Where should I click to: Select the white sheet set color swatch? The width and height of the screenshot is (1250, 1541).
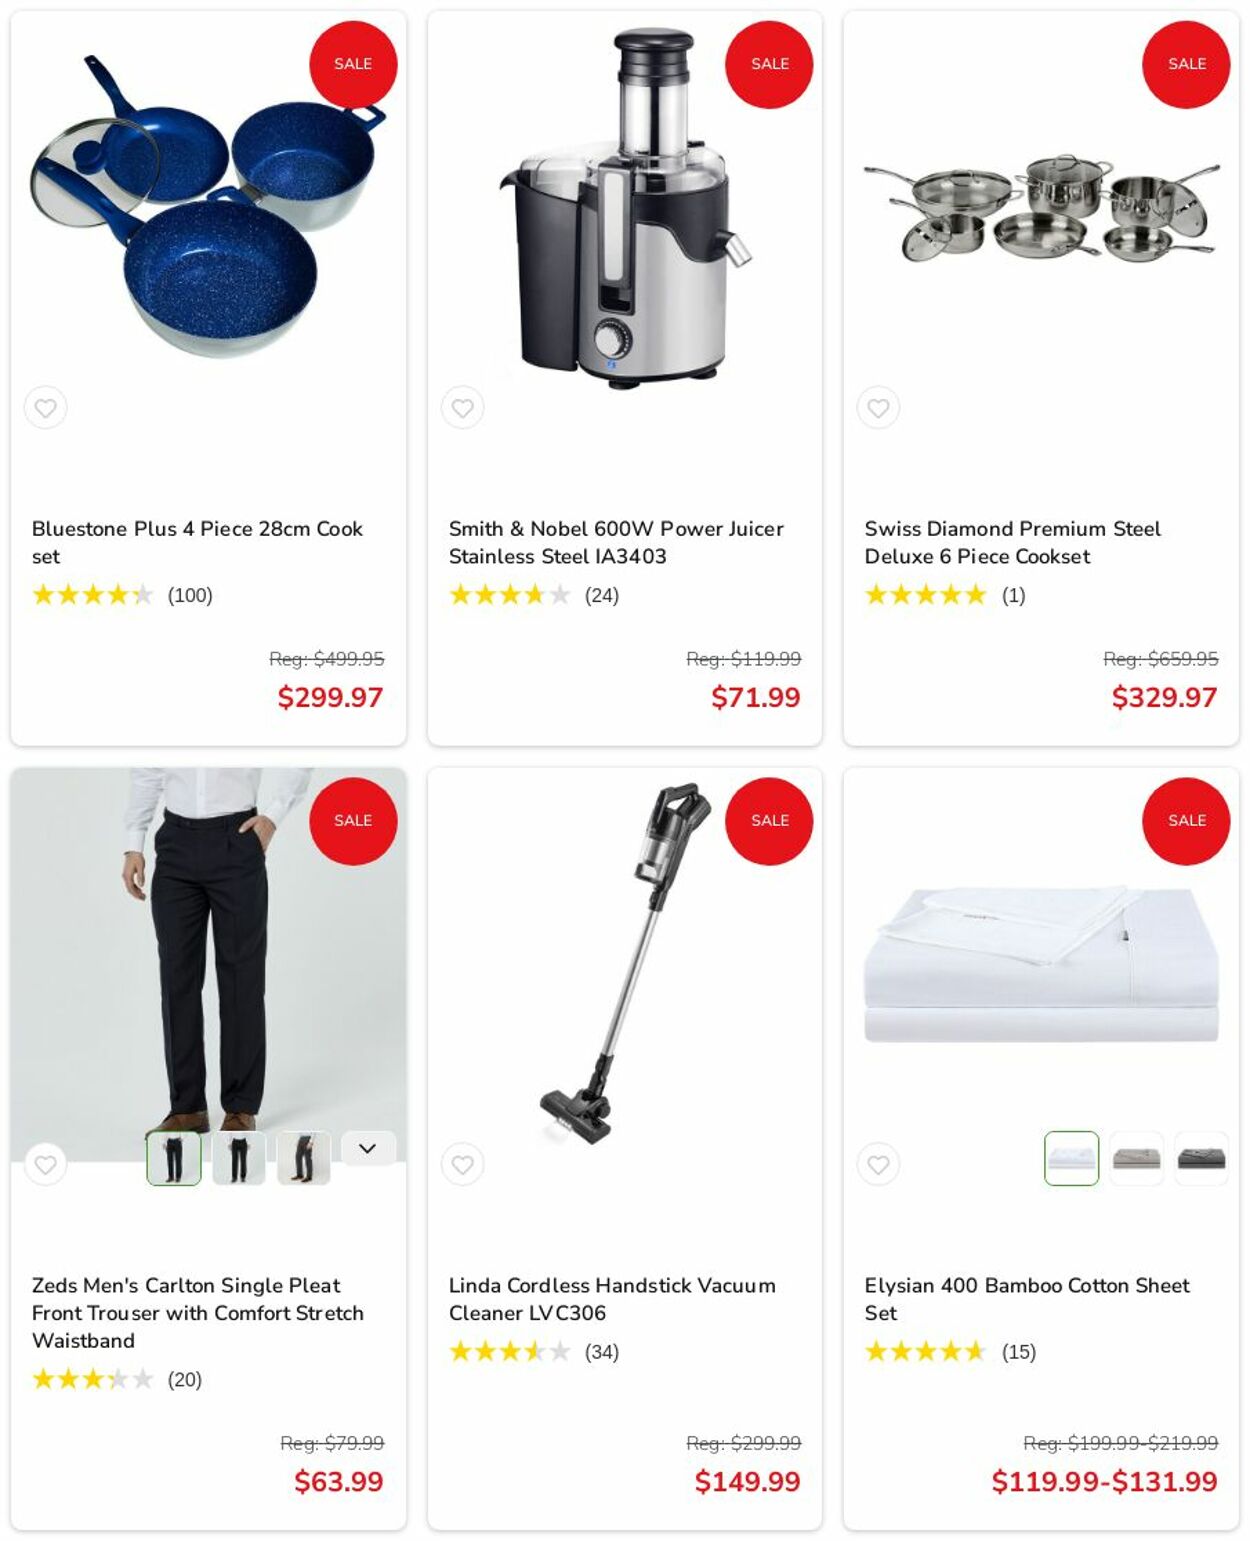(x=1072, y=1158)
